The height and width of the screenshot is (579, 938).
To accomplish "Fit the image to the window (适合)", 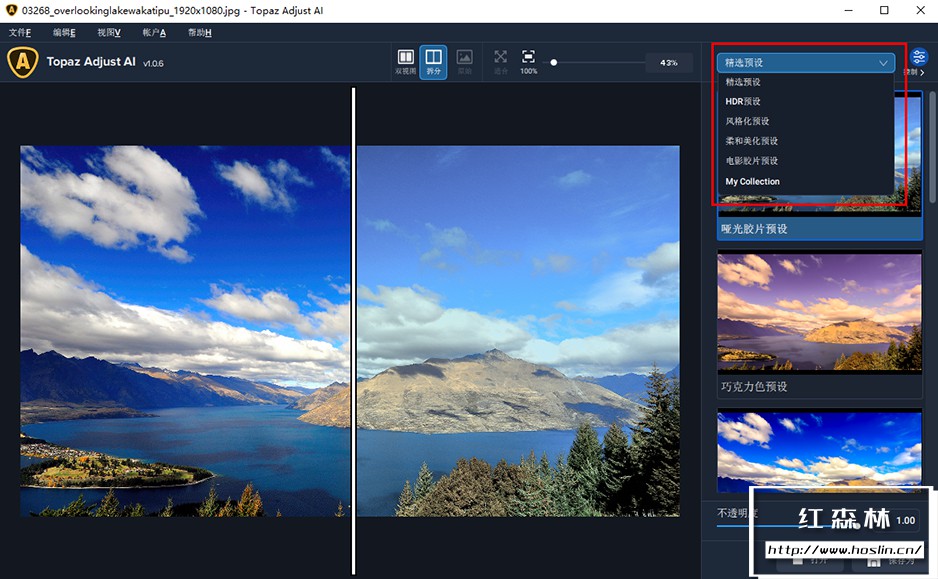I will tap(501, 62).
